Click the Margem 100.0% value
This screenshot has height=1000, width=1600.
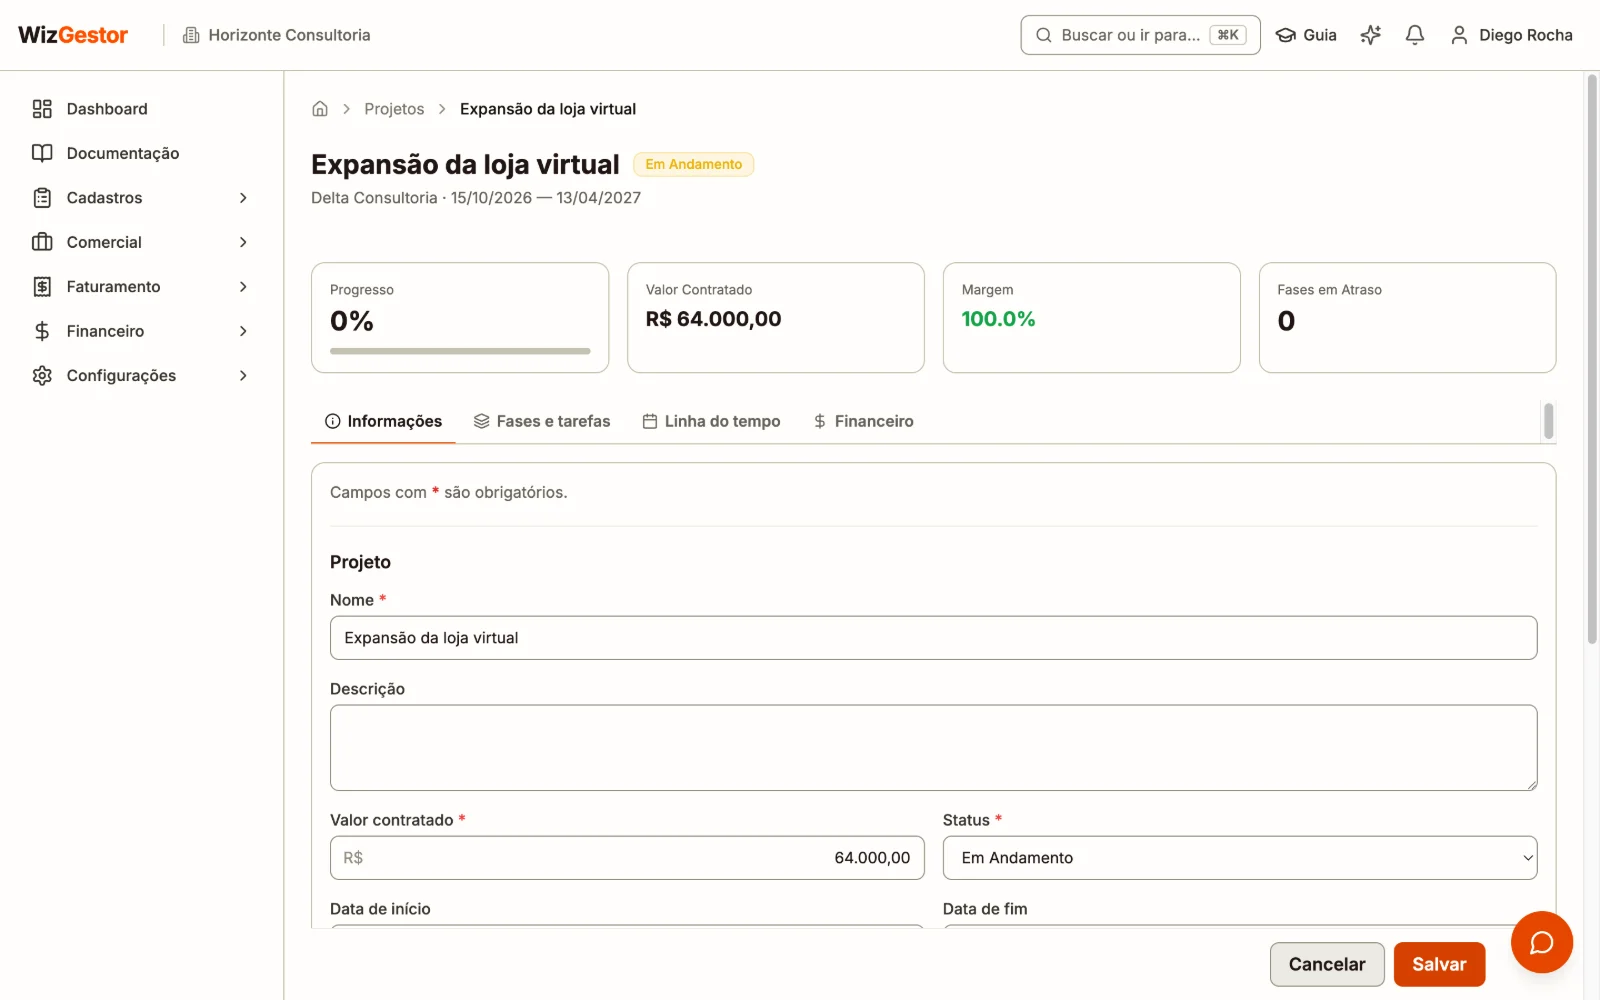pyautogui.click(x=998, y=319)
